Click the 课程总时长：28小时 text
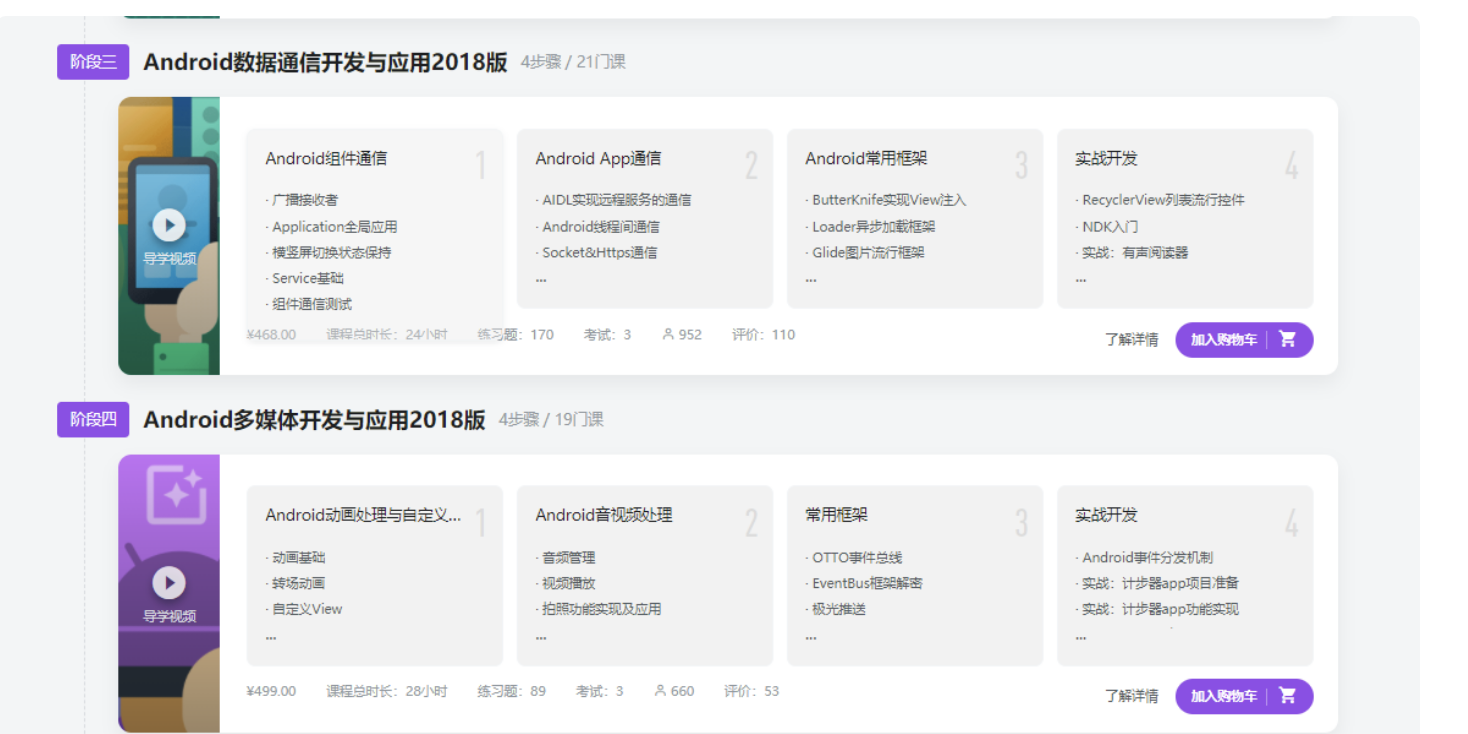1468x734 pixels. click(x=386, y=691)
